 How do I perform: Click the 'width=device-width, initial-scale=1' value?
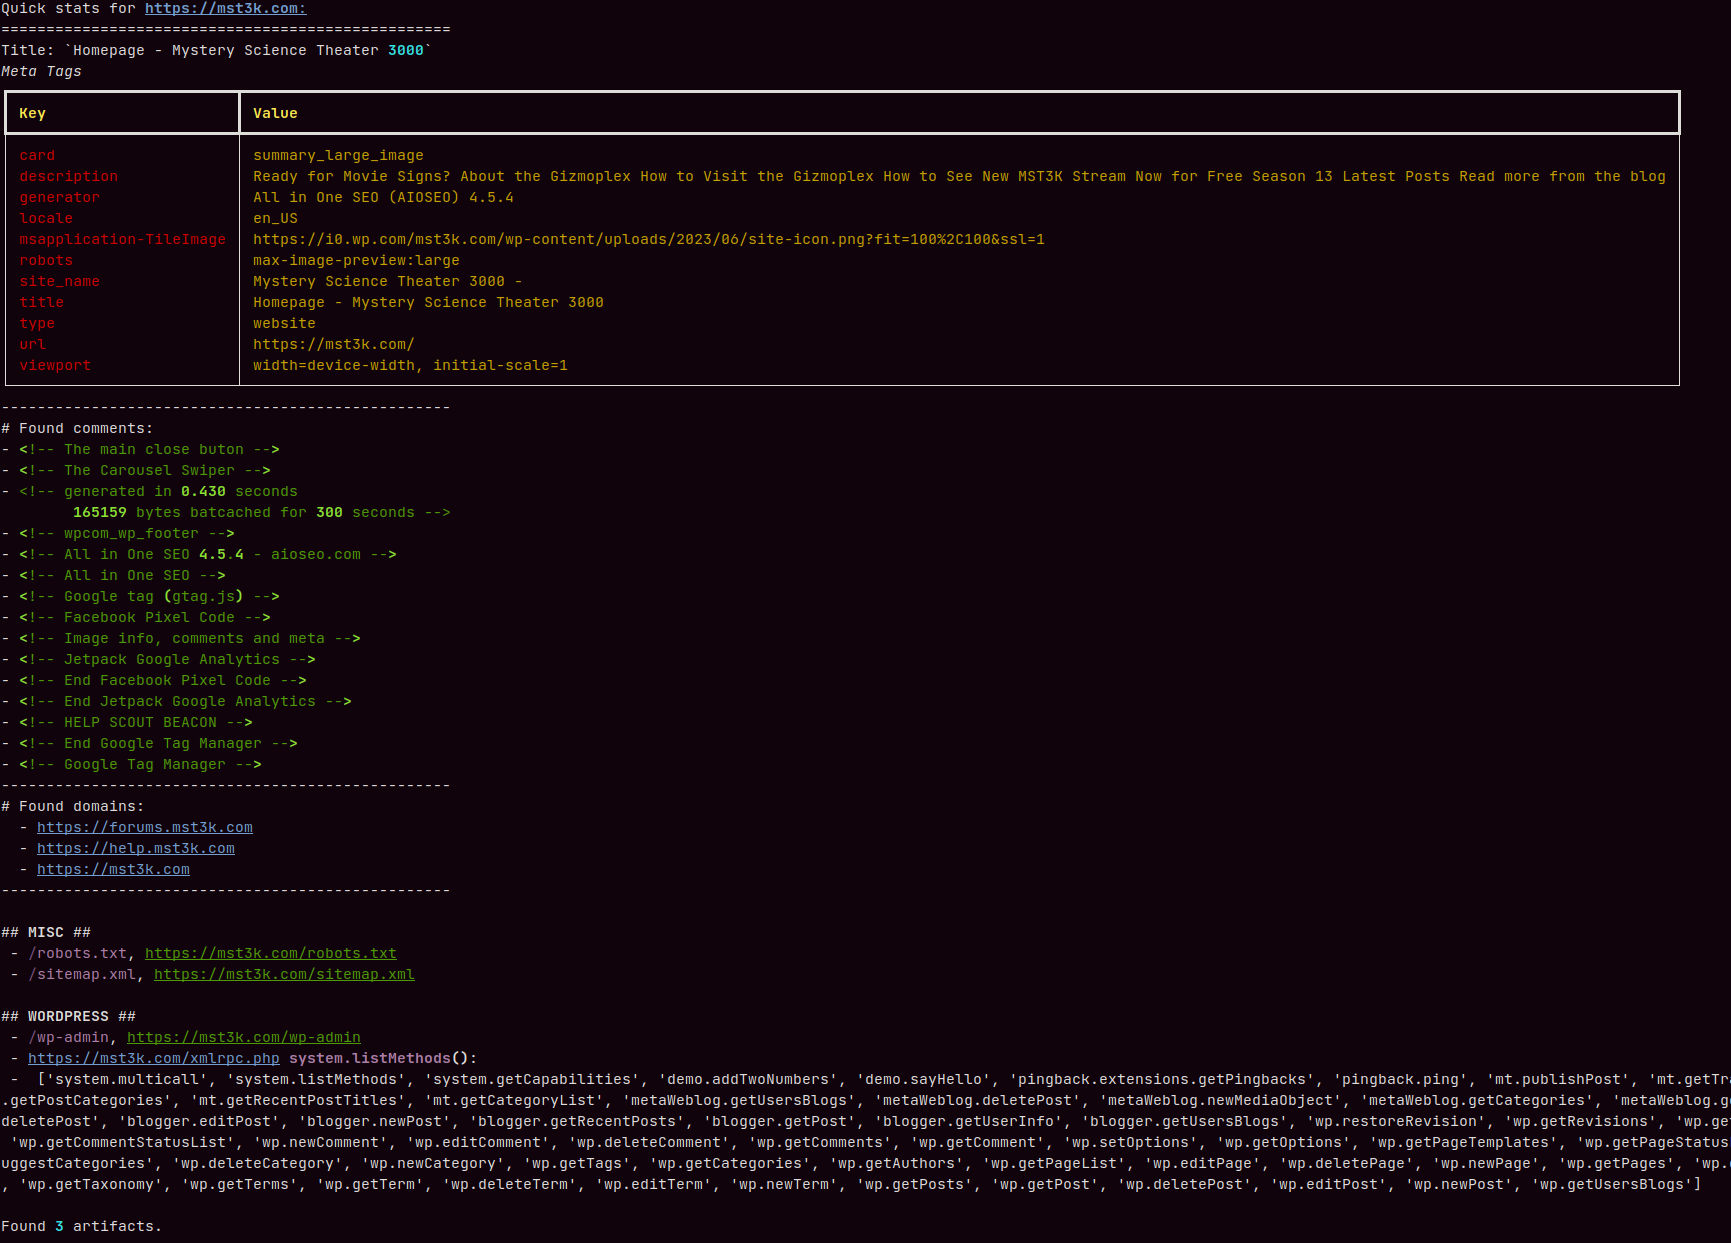[410, 365]
